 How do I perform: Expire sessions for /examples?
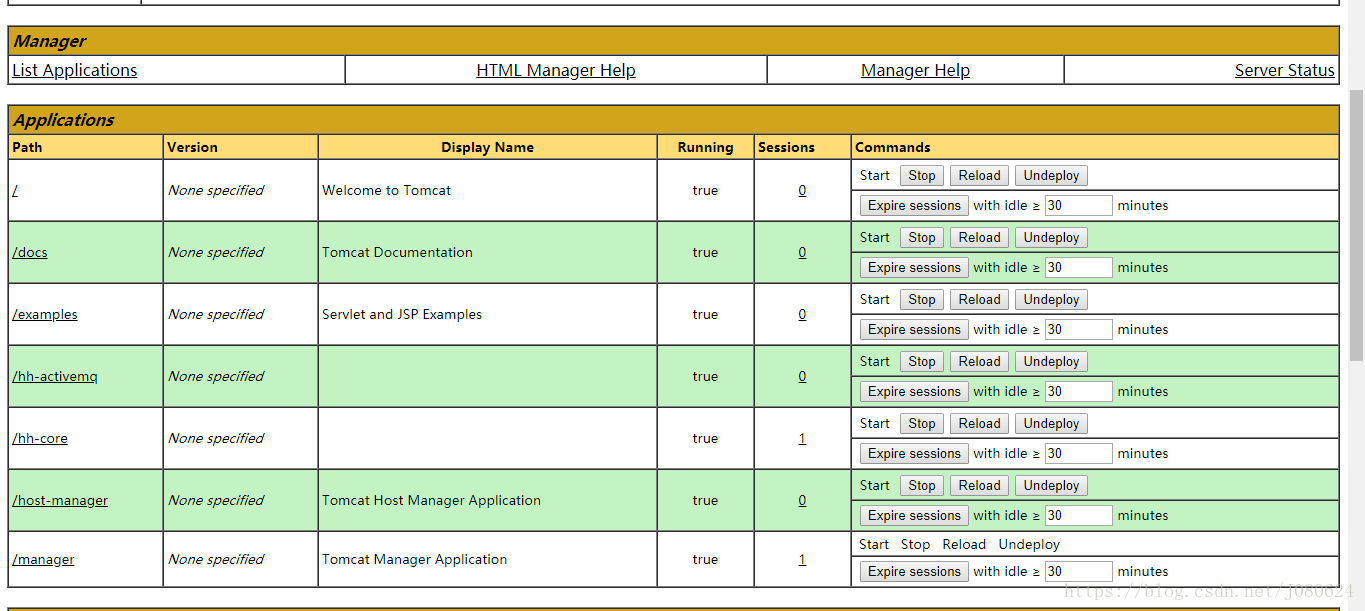pyautogui.click(x=914, y=330)
